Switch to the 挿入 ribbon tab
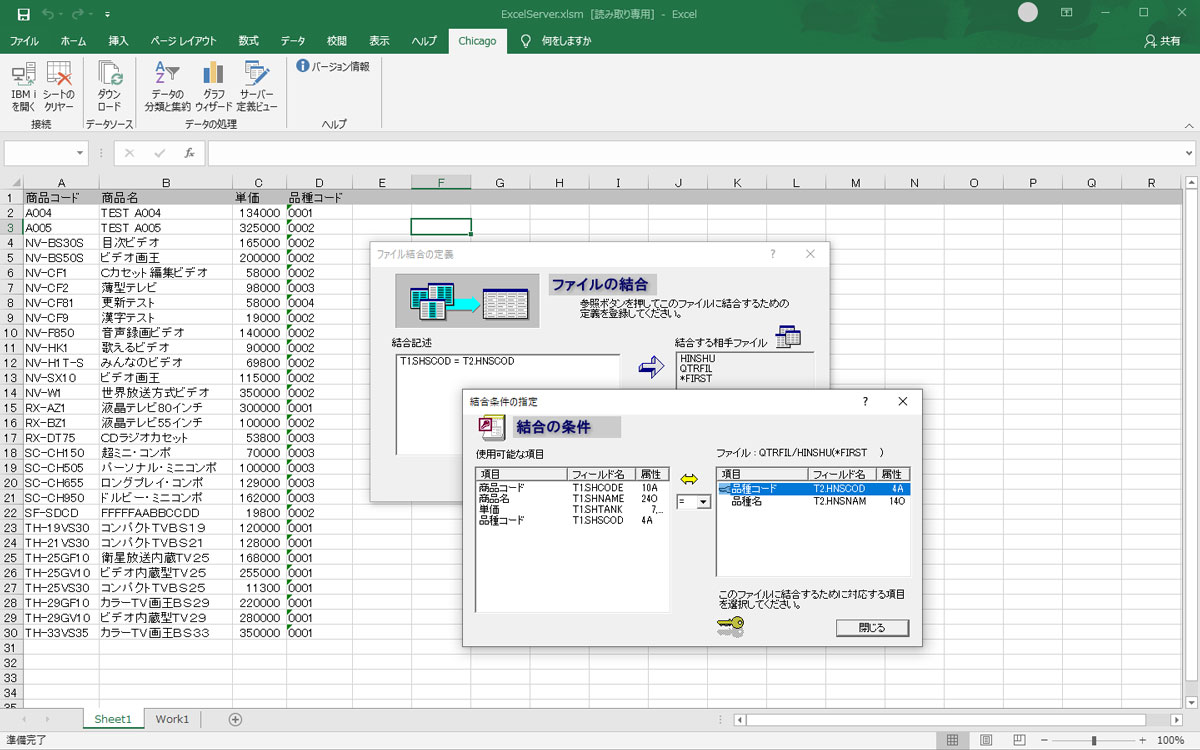 click(x=118, y=41)
